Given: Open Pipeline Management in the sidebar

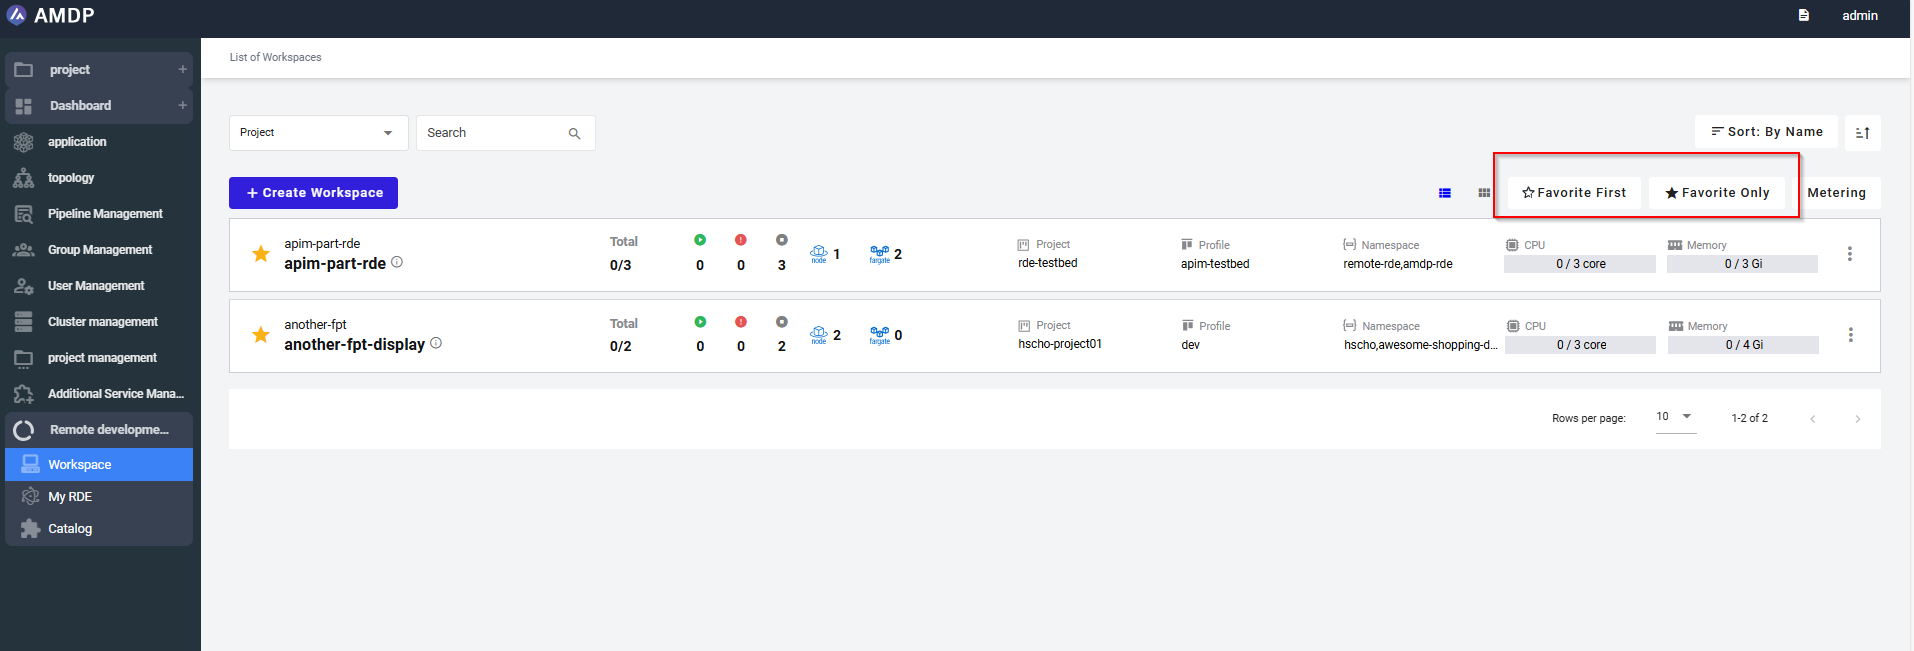Looking at the screenshot, I should pyautogui.click(x=105, y=214).
